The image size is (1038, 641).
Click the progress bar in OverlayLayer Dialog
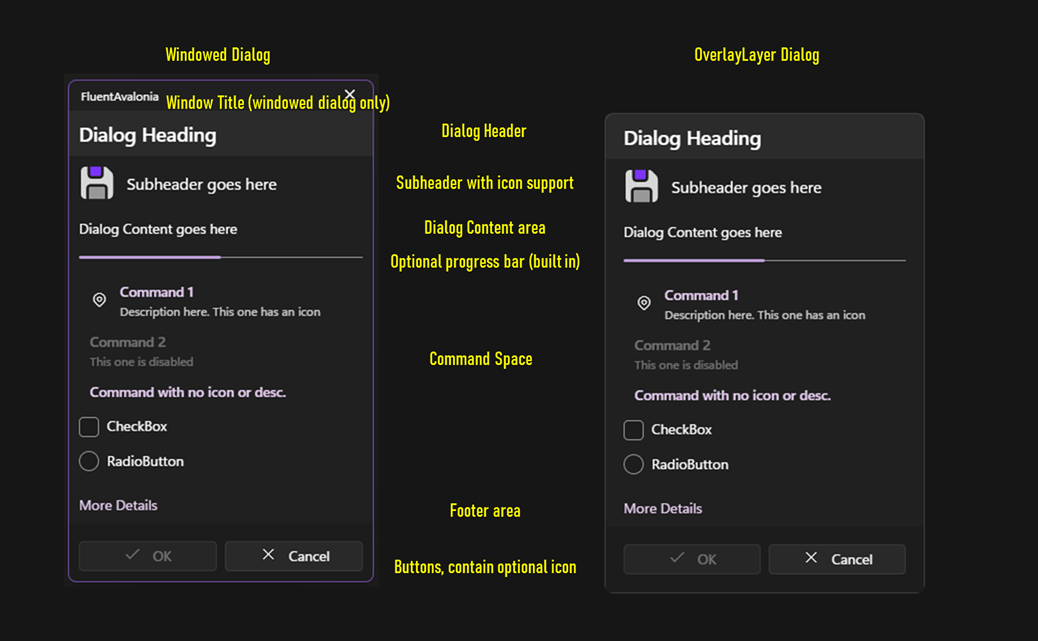pos(765,260)
